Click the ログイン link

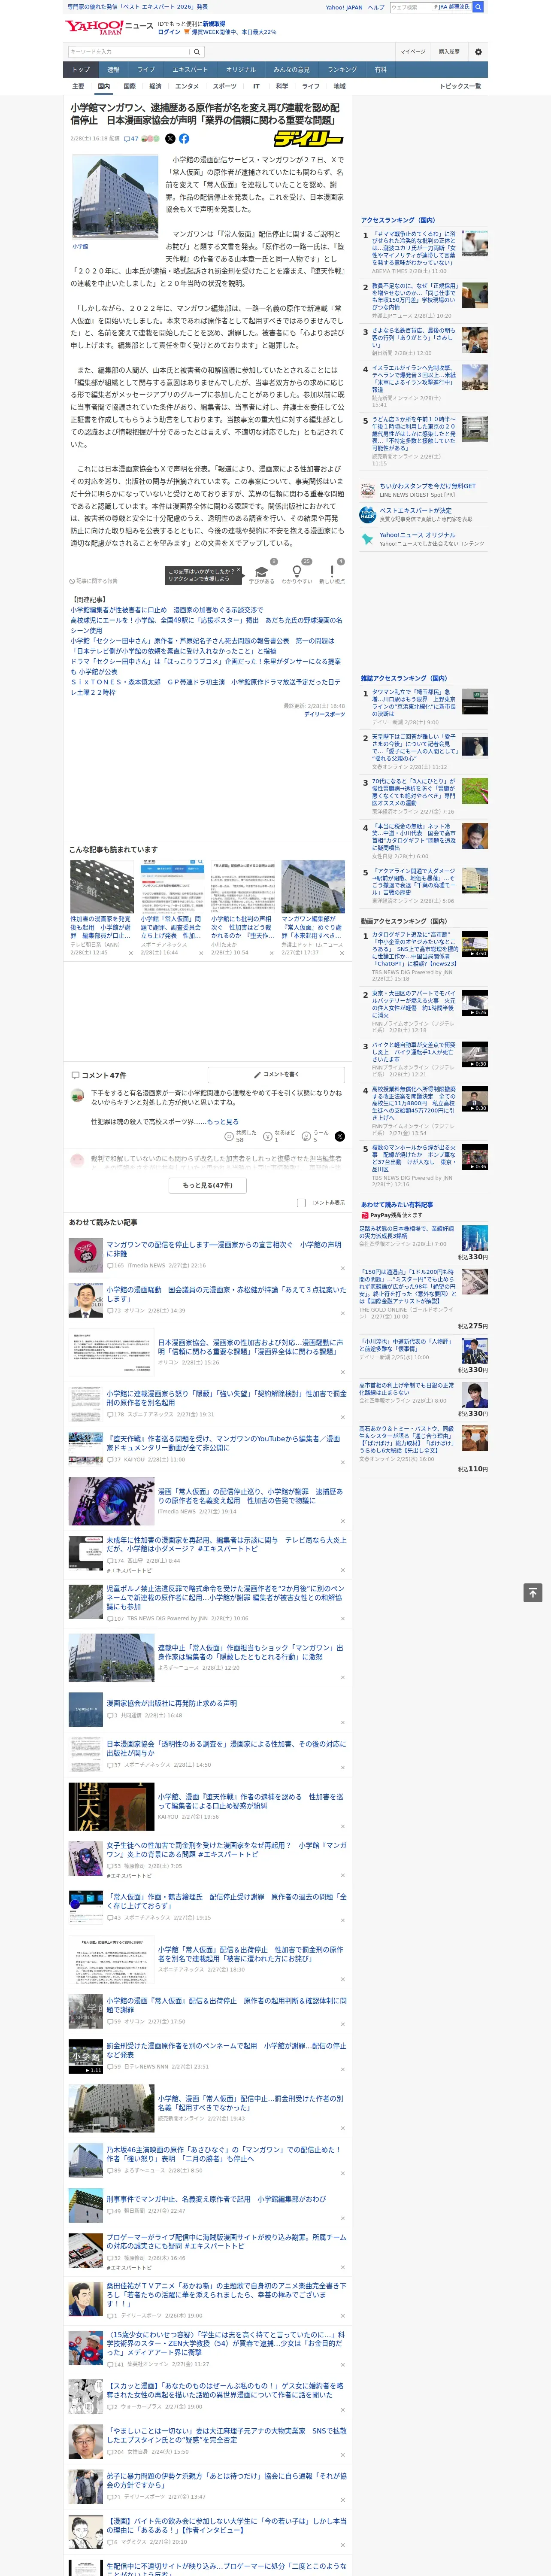coord(169,32)
